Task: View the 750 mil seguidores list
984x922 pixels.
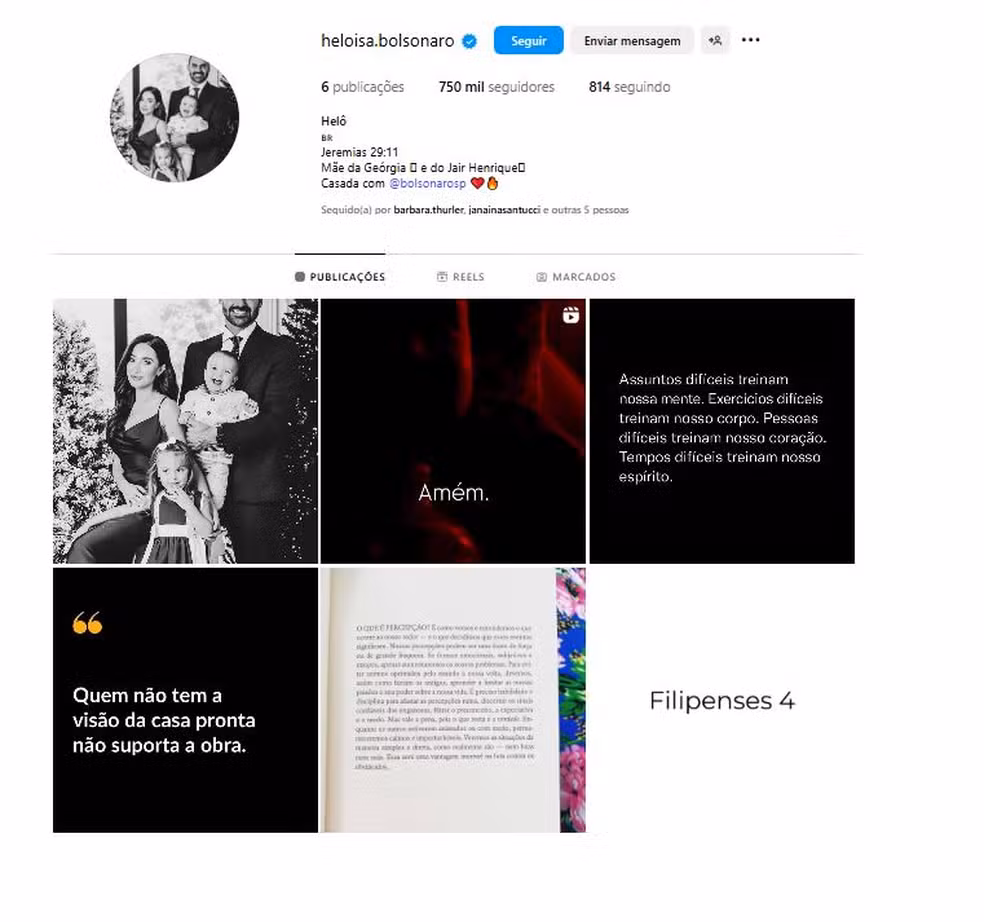Action: coord(496,87)
